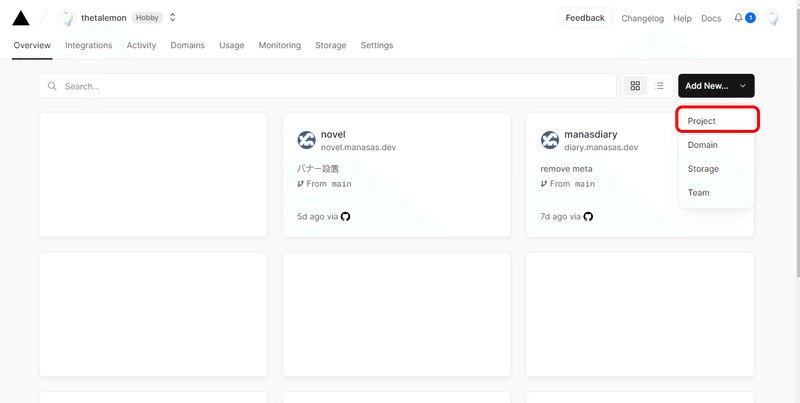Viewport: 800px width, 403px height.
Task: Collapse the Add New dropdown
Action: point(716,86)
